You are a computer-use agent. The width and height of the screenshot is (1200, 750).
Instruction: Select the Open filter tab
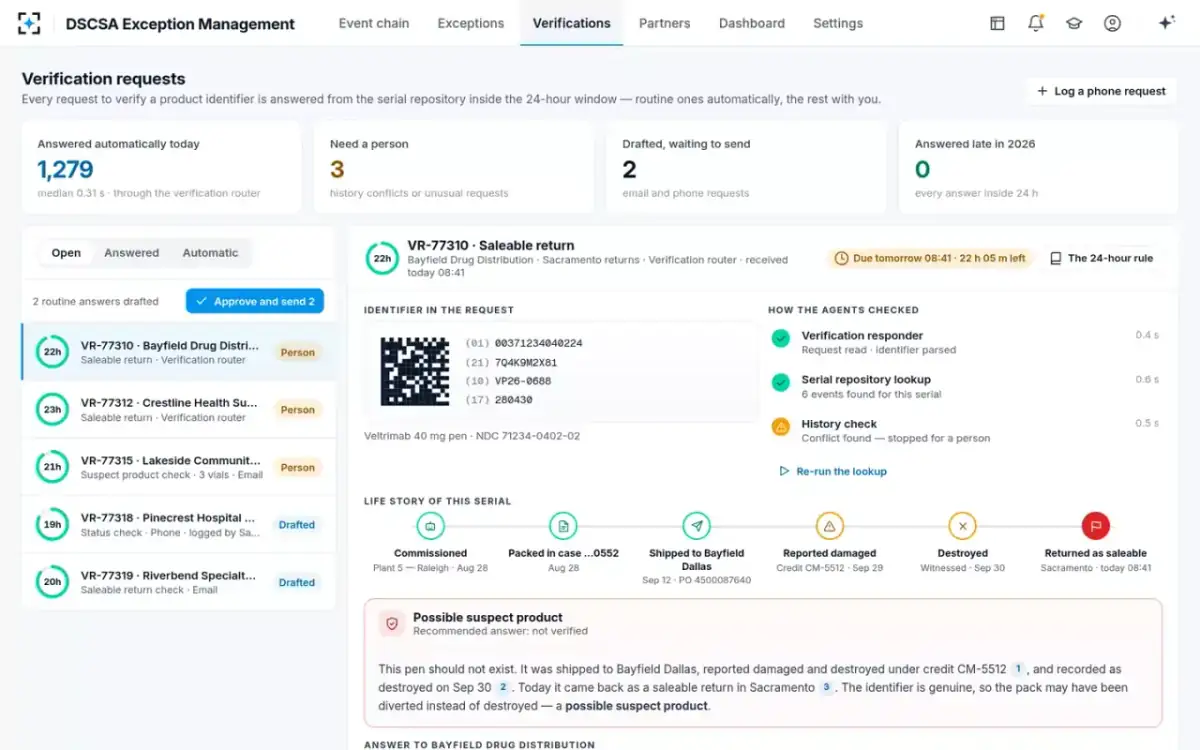66,253
